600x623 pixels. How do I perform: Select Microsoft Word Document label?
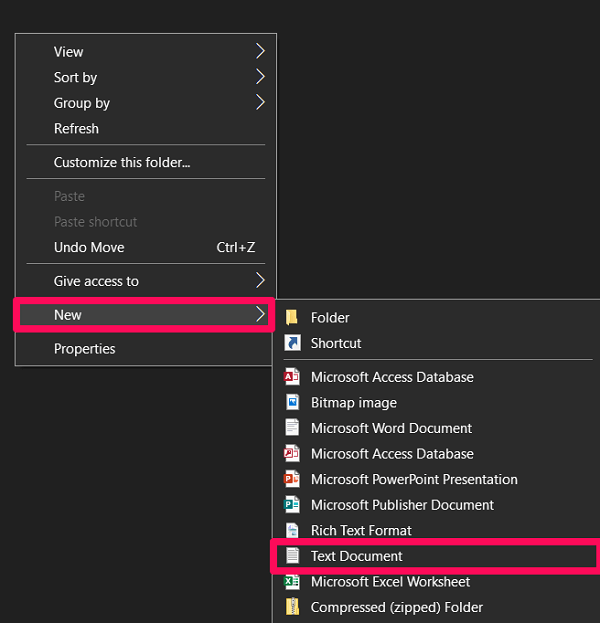(x=391, y=428)
